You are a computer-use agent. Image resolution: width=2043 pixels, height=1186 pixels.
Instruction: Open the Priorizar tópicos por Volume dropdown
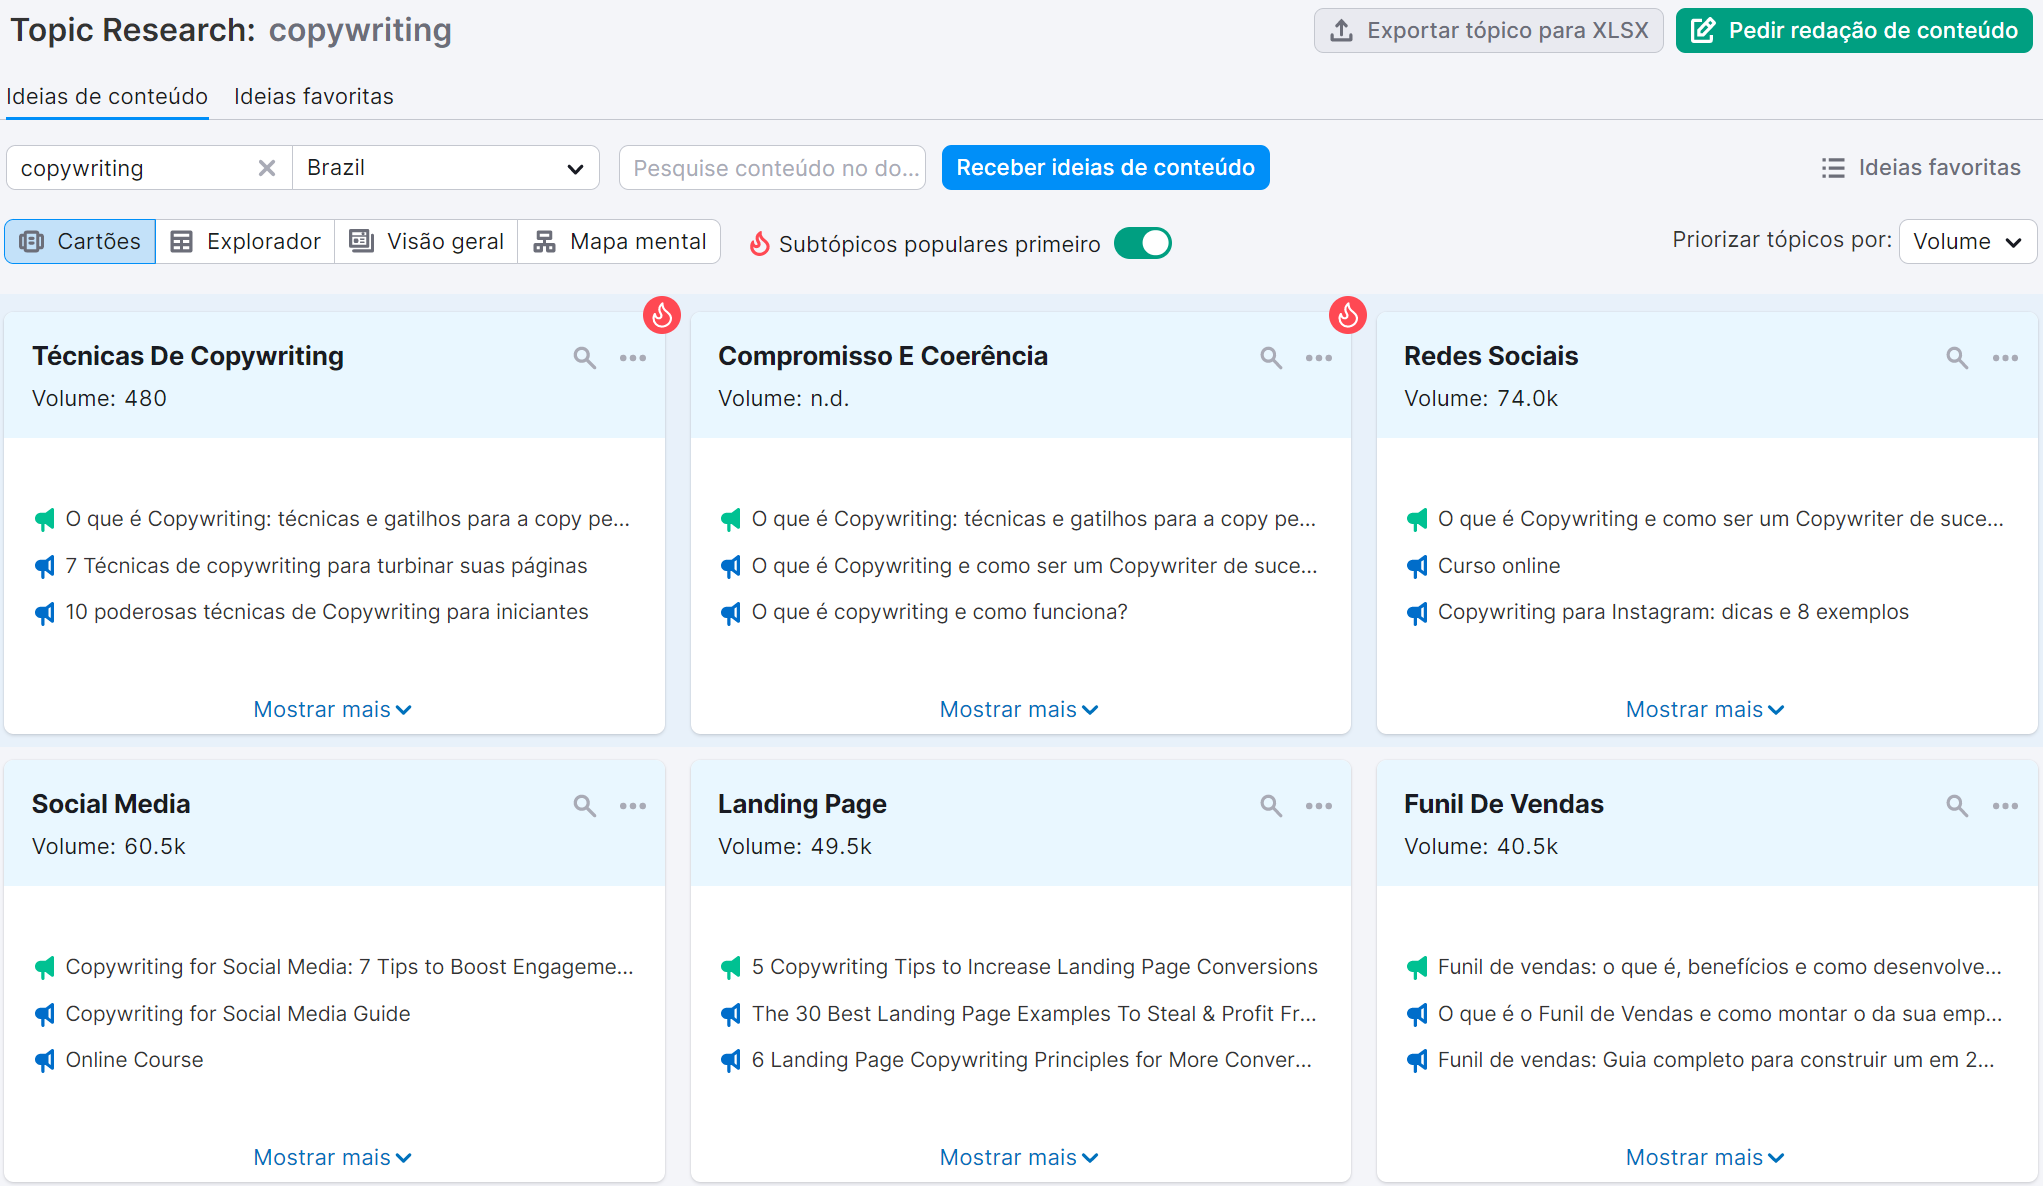[x=1966, y=241]
